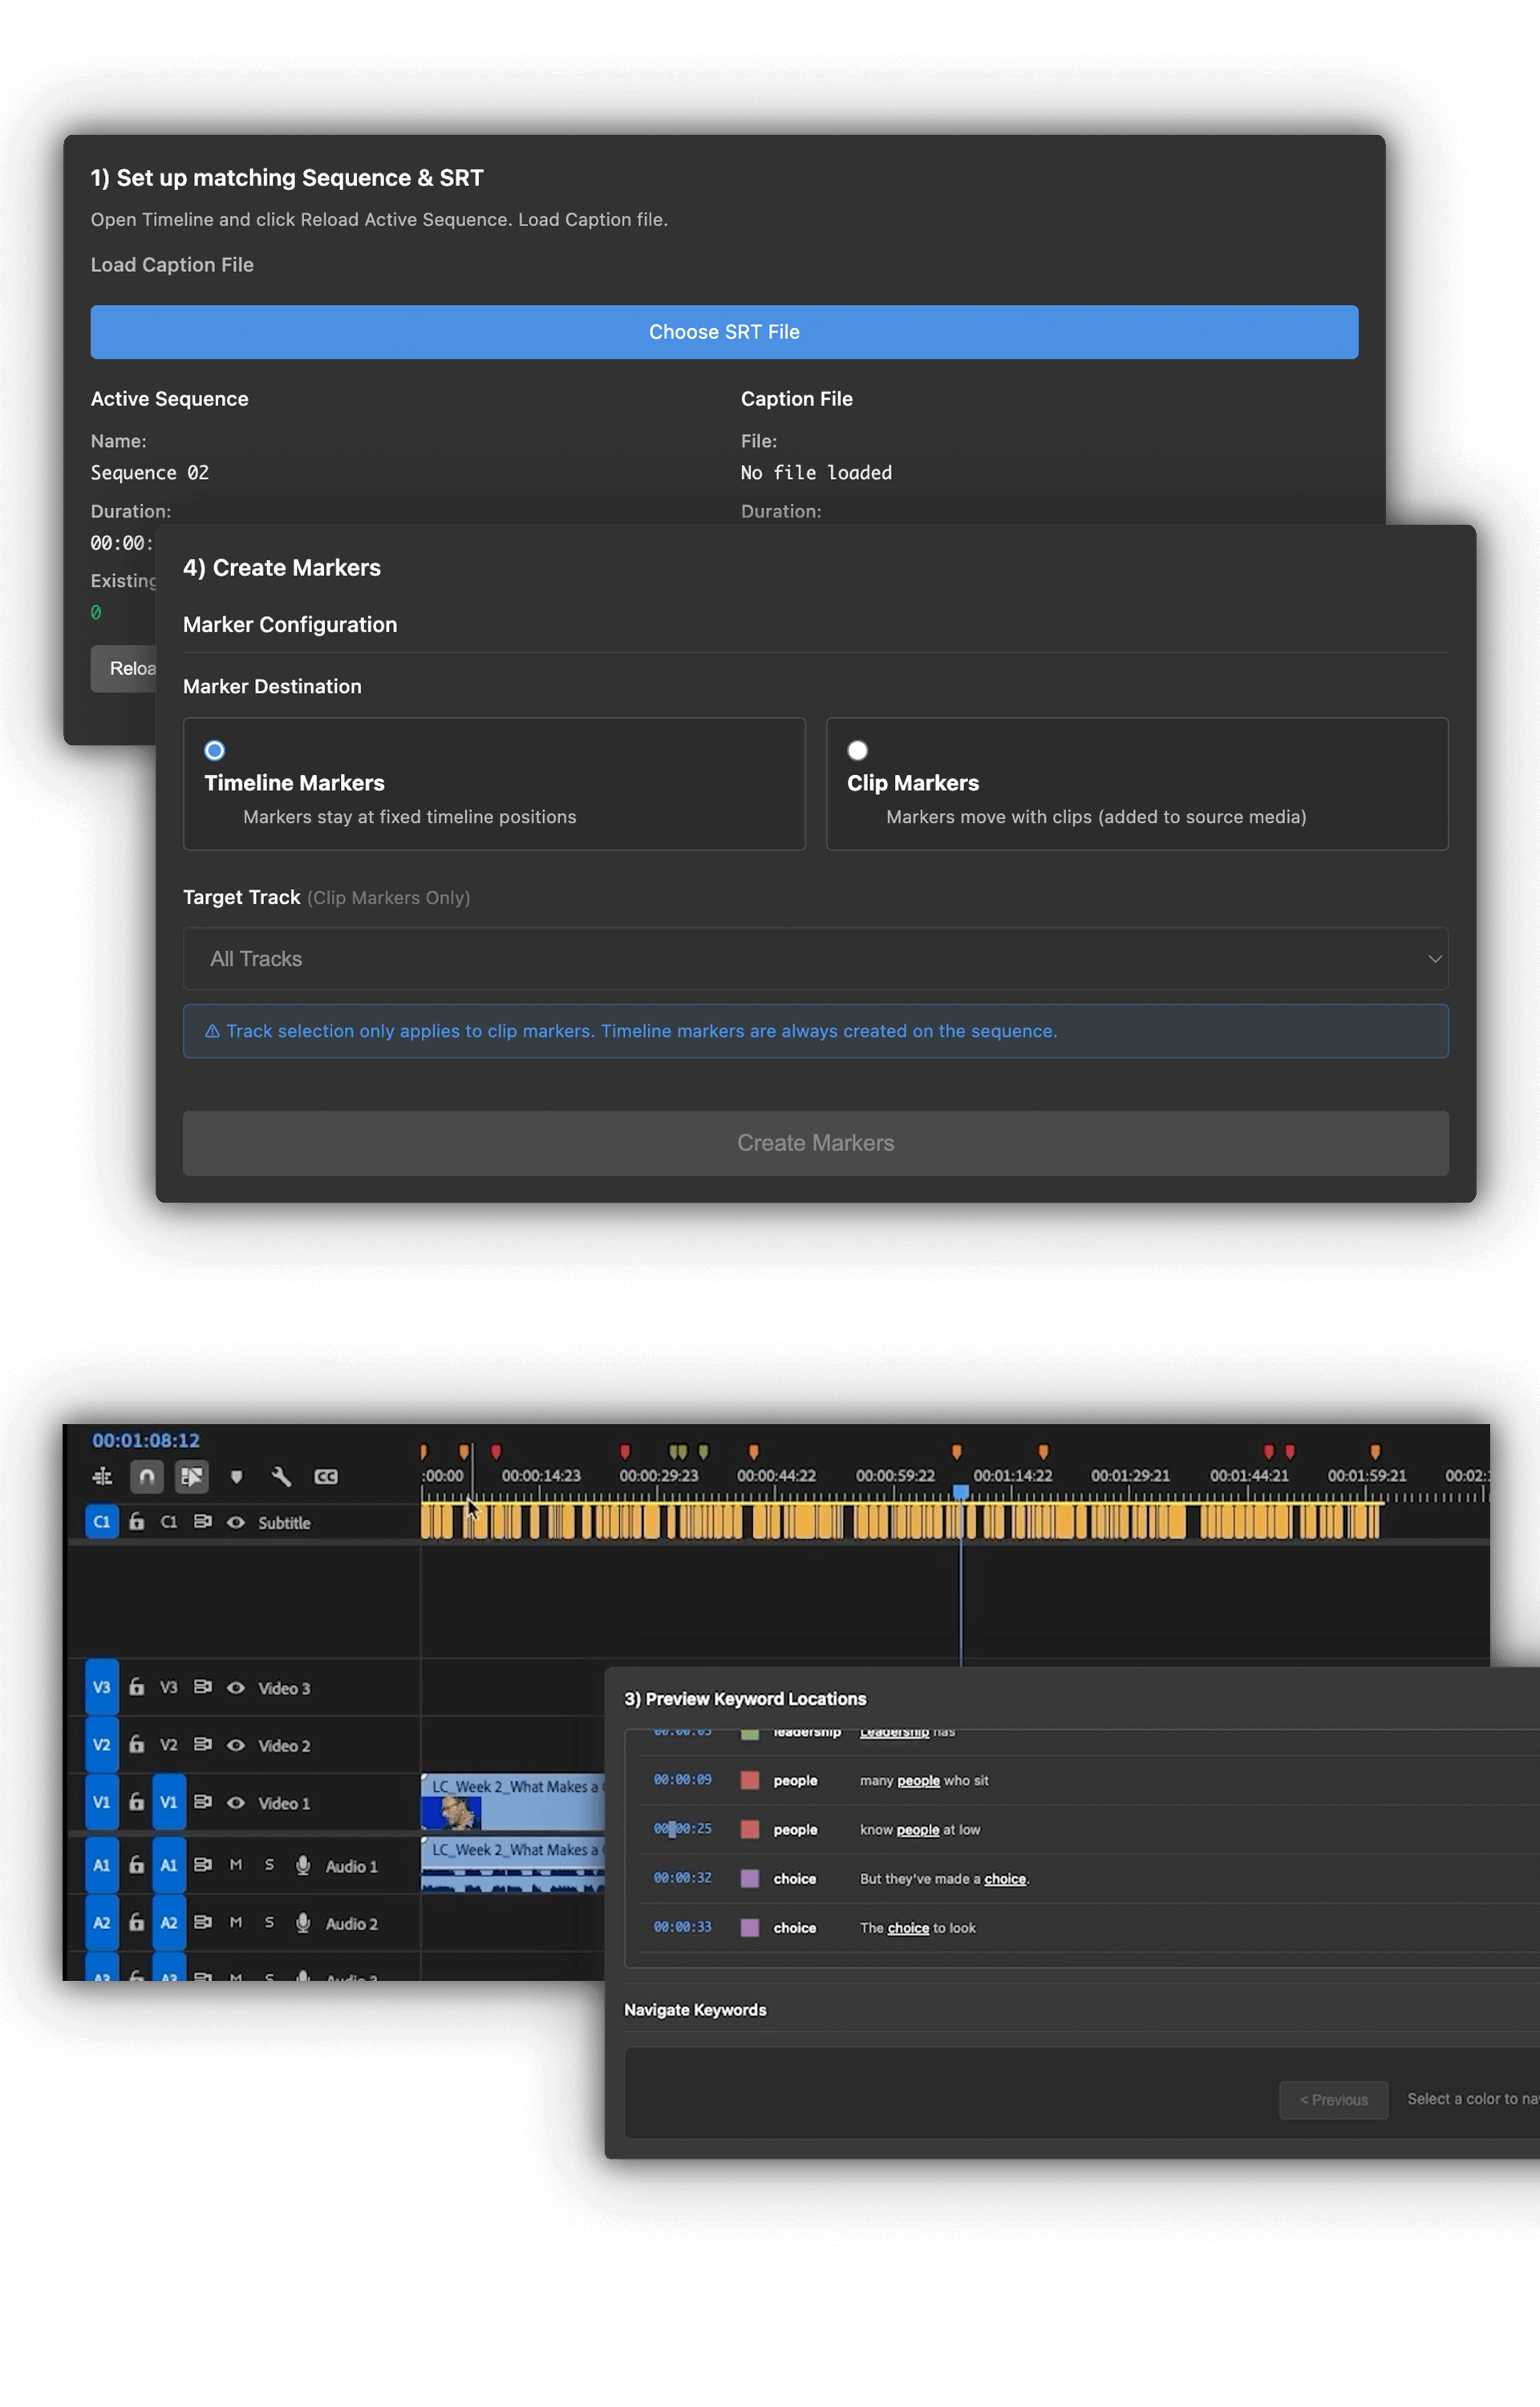Image resolution: width=1540 pixels, height=2407 pixels.
Task: Hide the Video 1 track with eye icon
Action: click(x=236, y=1802)
